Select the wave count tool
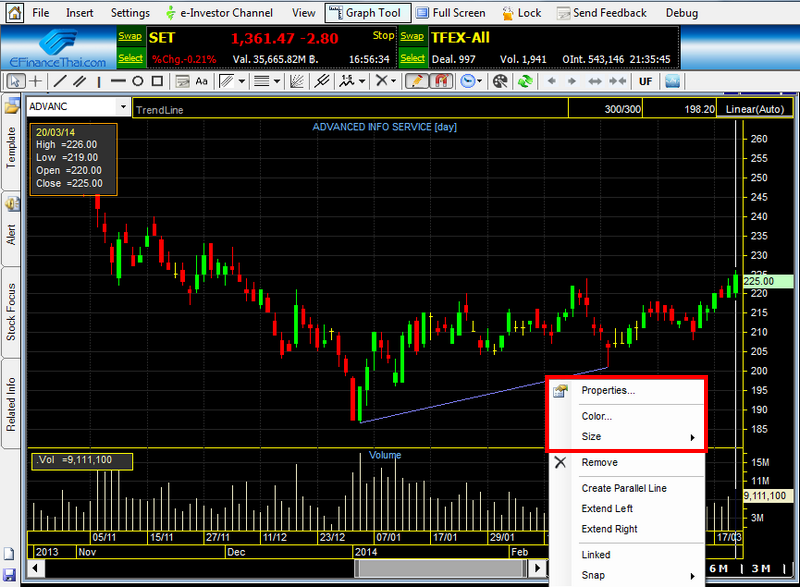 point(347,81)
